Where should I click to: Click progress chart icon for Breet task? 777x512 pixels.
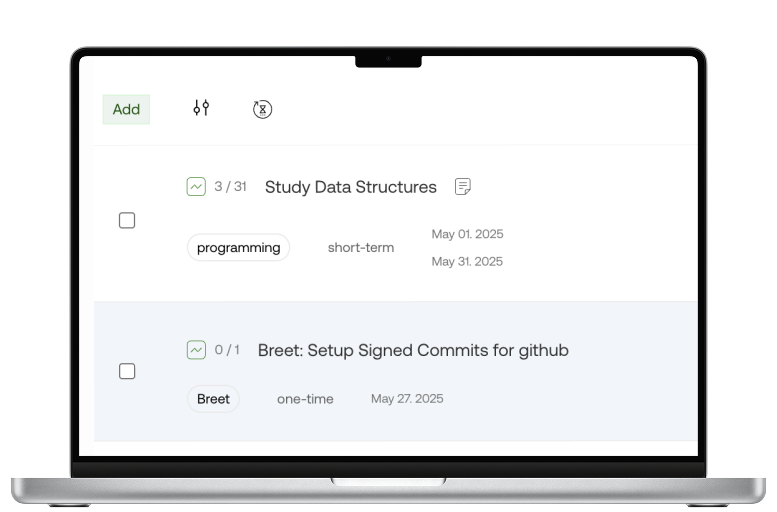pyautogui.click(x=196, y=350)
